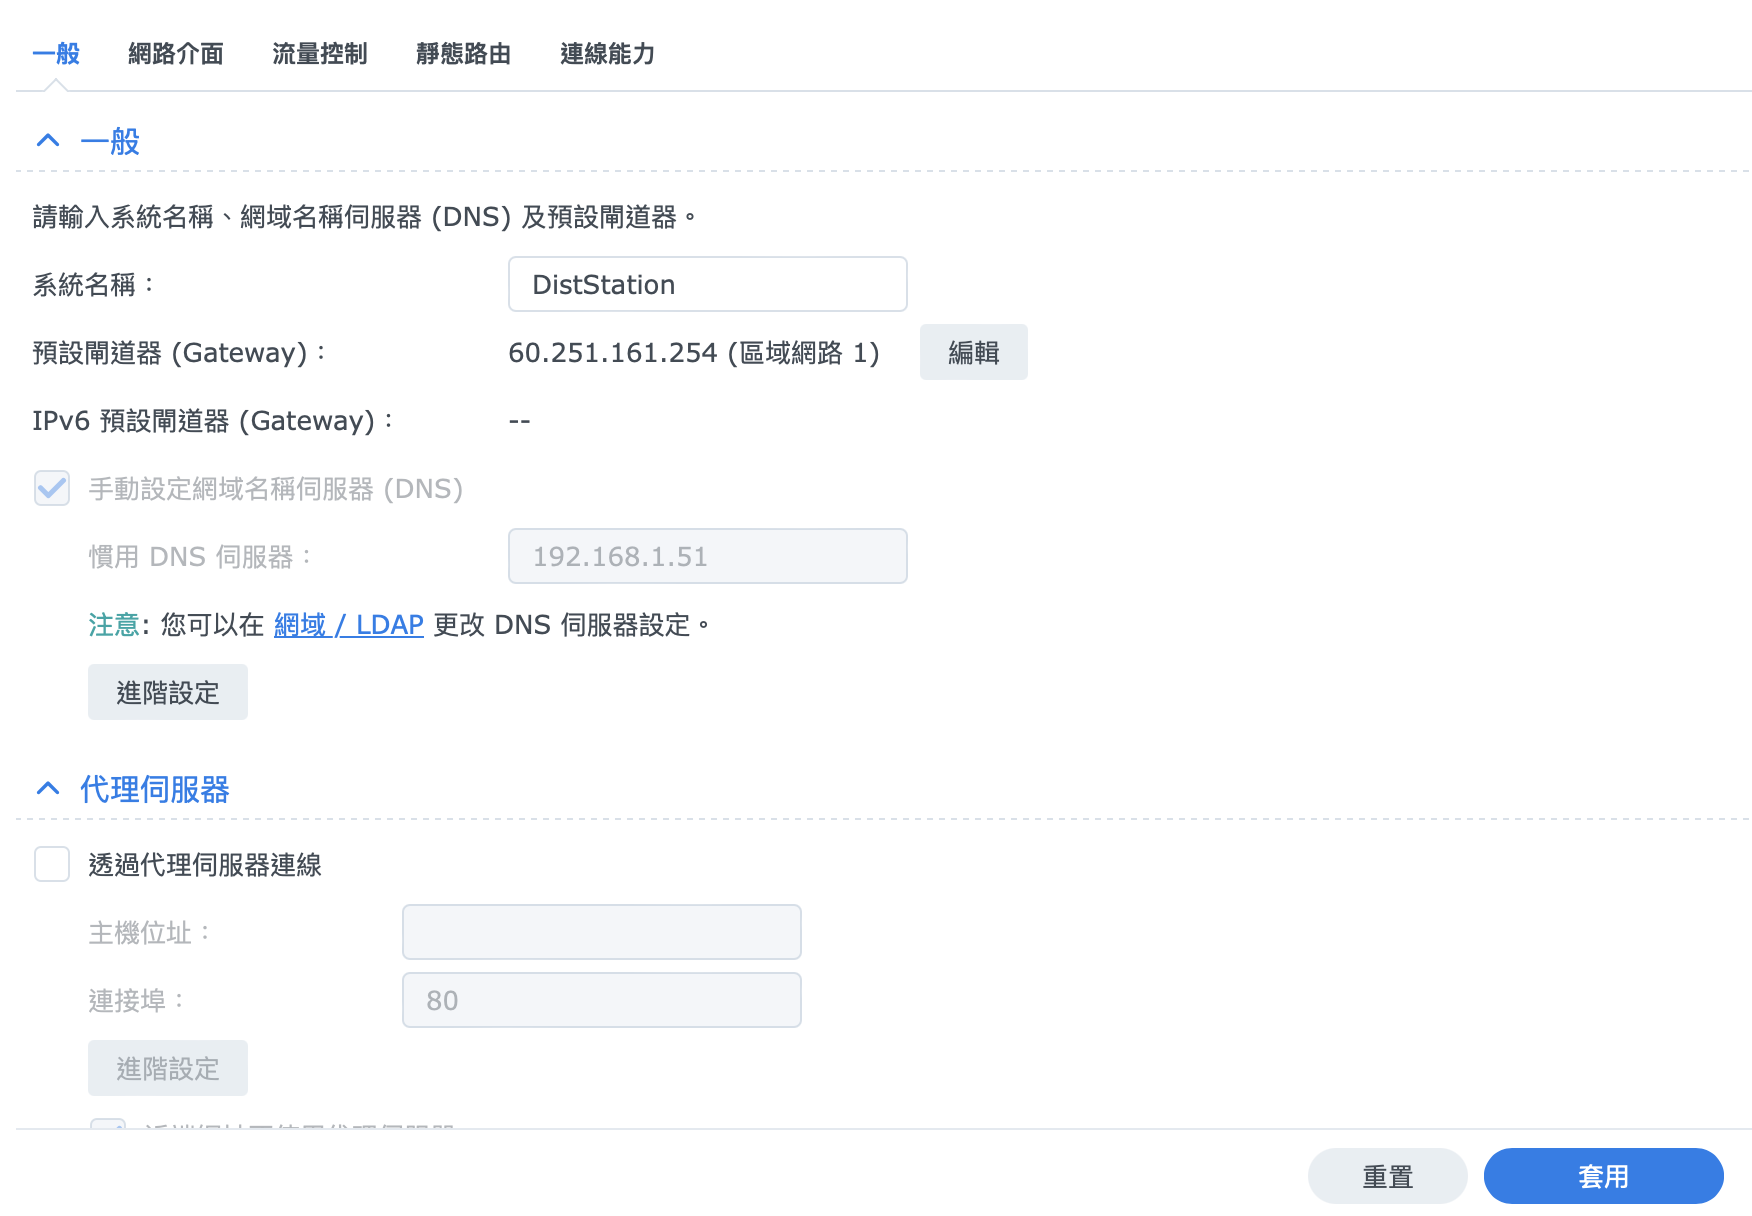
Task: Click the 連接埠 port field
Action: click(601, 1001)
